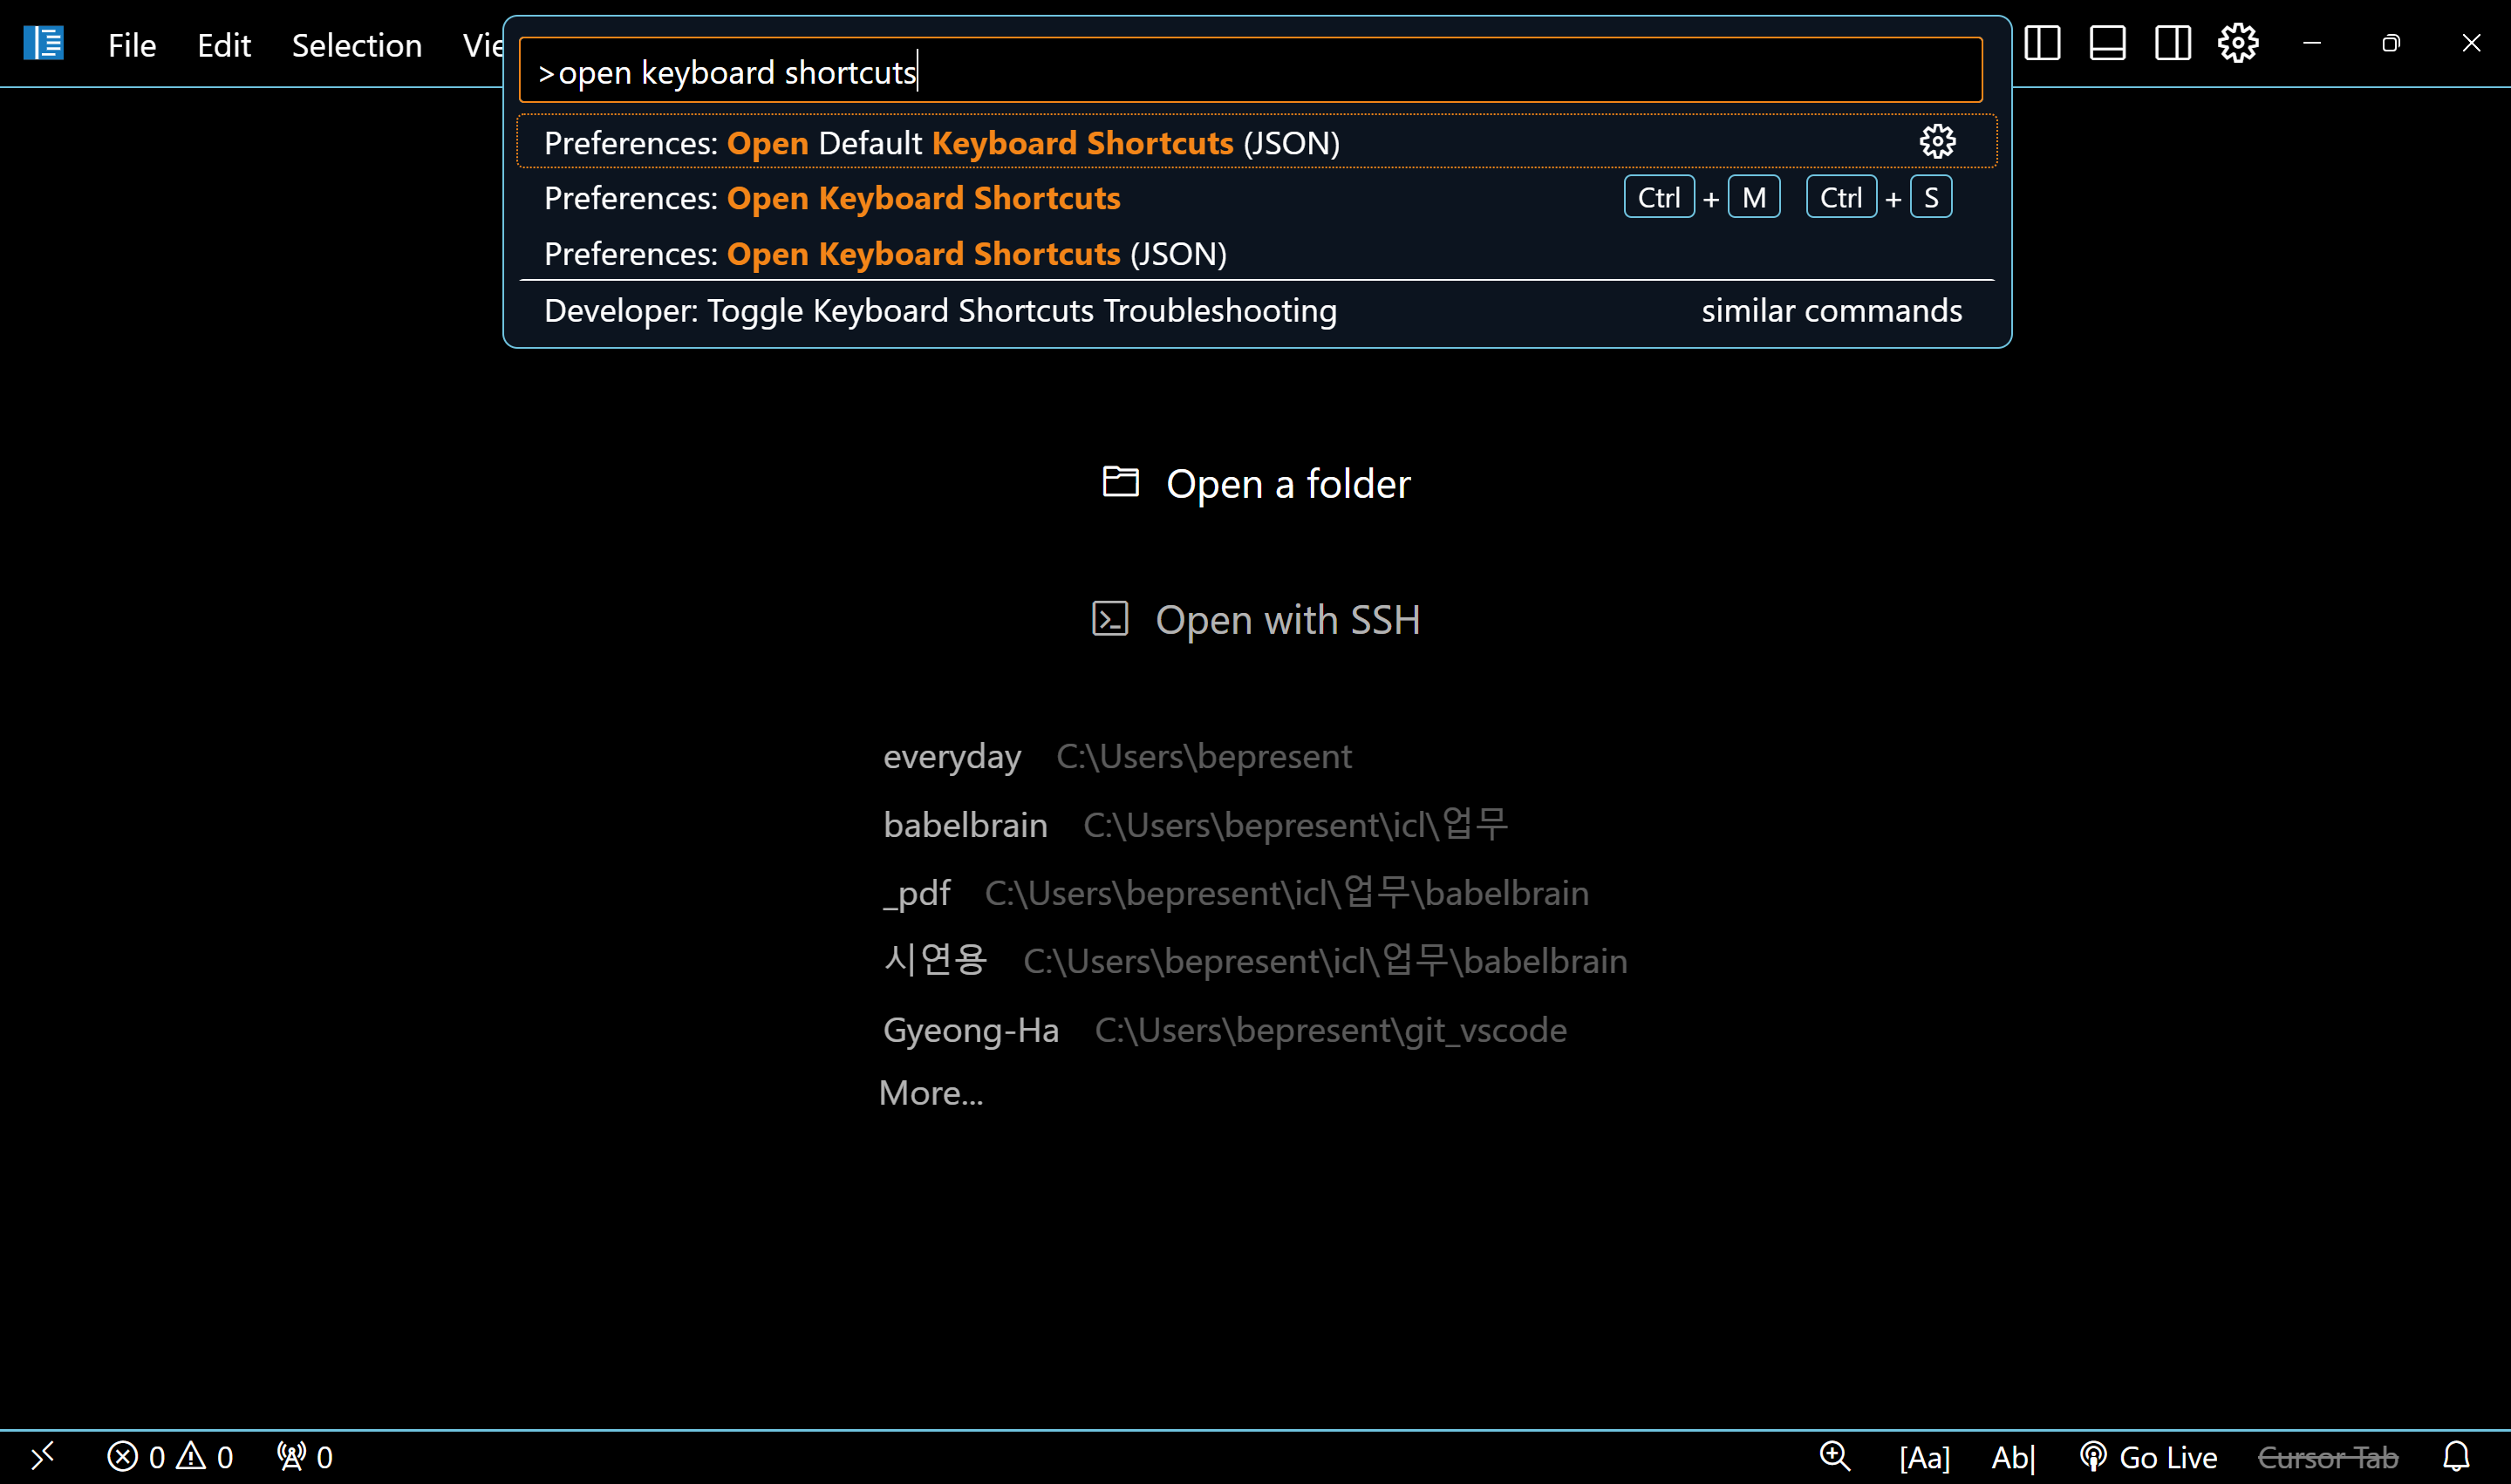2511x1484 pixels.
Task: Select Open Keyboard Shortcuts (JSON) without Default
Action: pyautogui.click(x=1256, y=254)
